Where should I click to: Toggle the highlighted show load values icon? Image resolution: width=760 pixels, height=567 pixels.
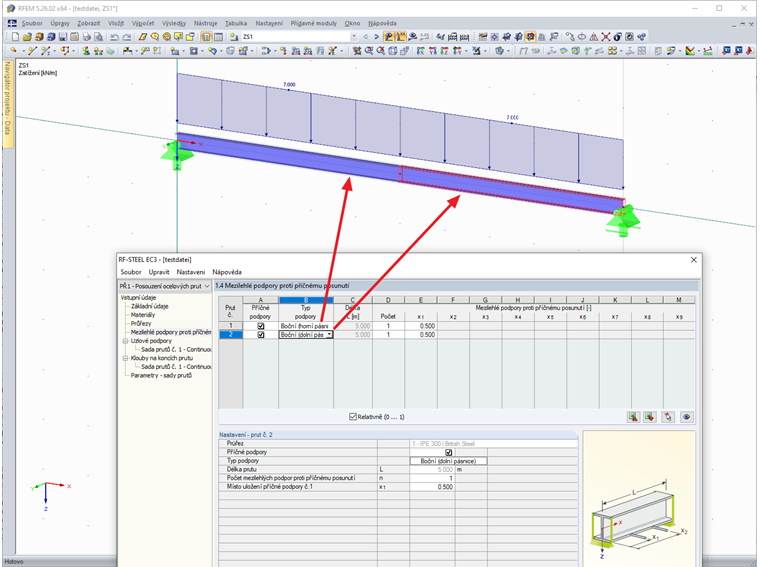pos(400,37)
